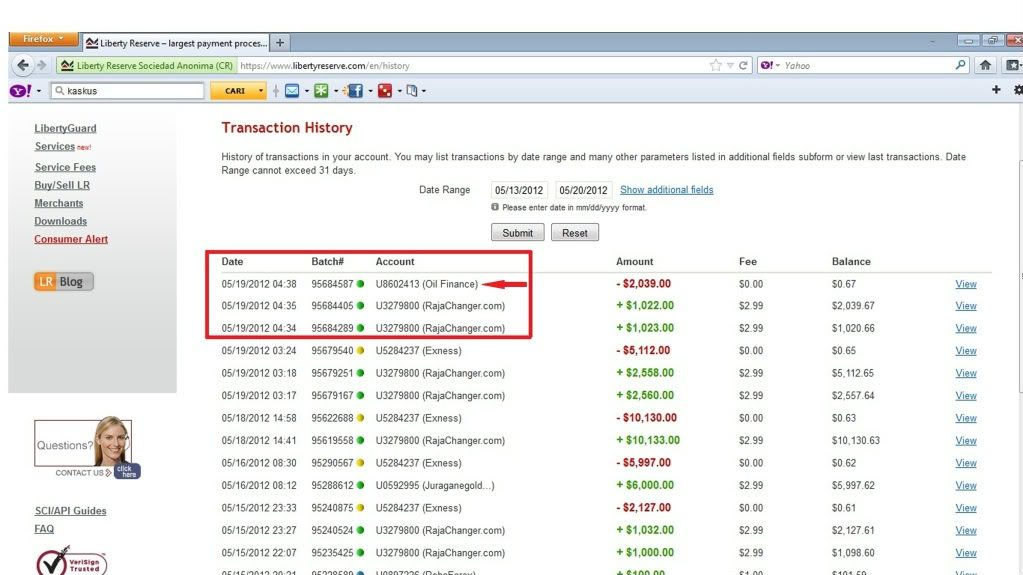Click the forward navigation arrow
Screen dimensions: 1023x575
pyautogui.click(x=42, y=65)
